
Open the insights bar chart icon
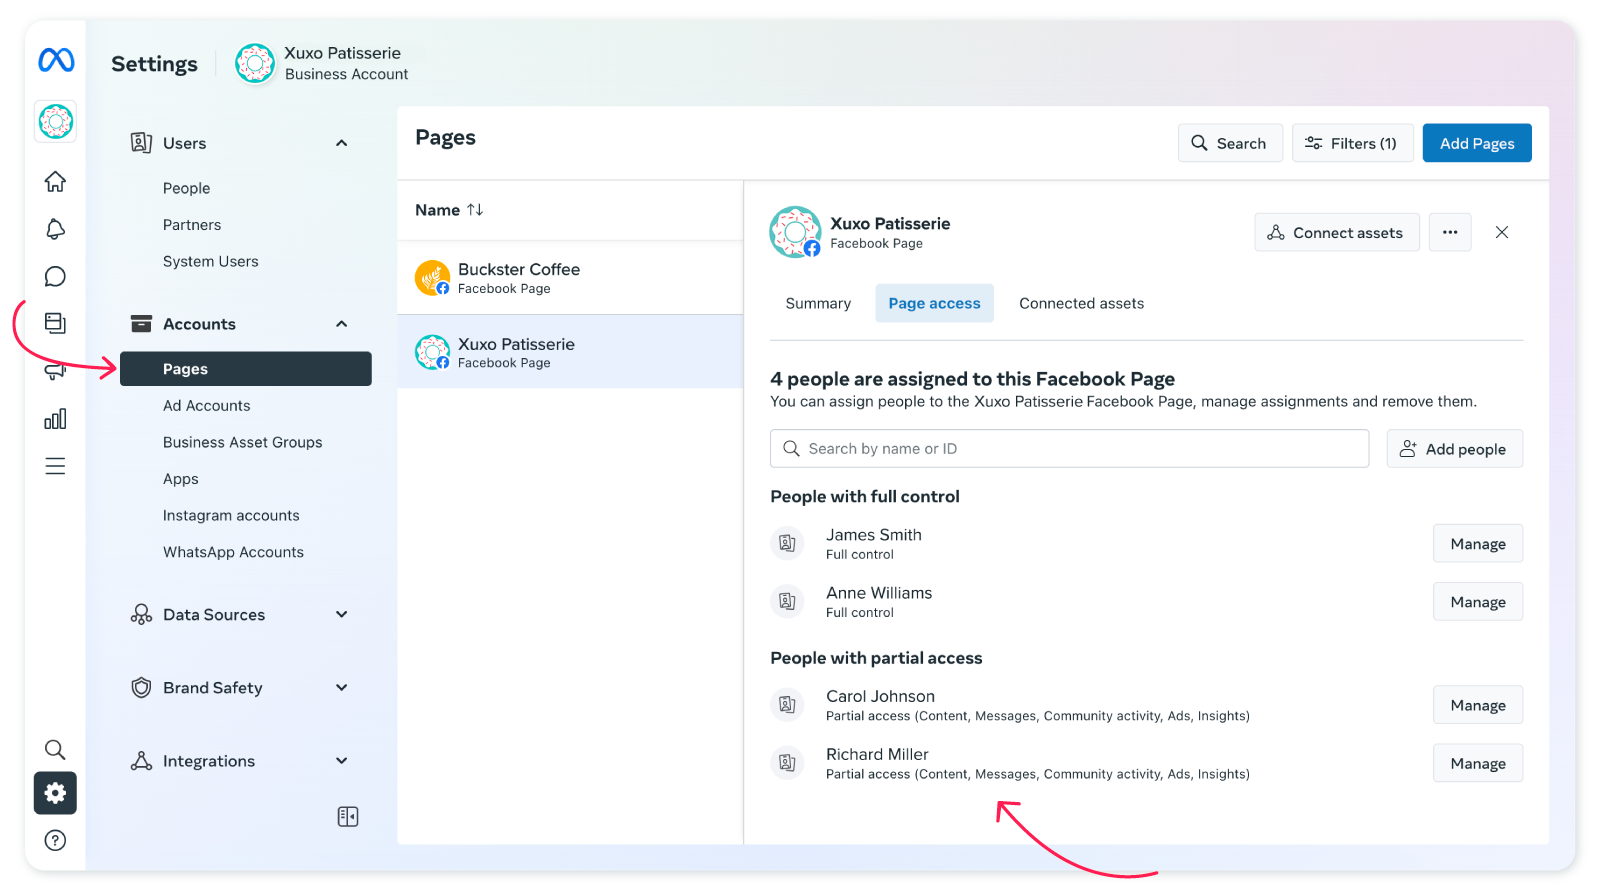tap(56, 419)
